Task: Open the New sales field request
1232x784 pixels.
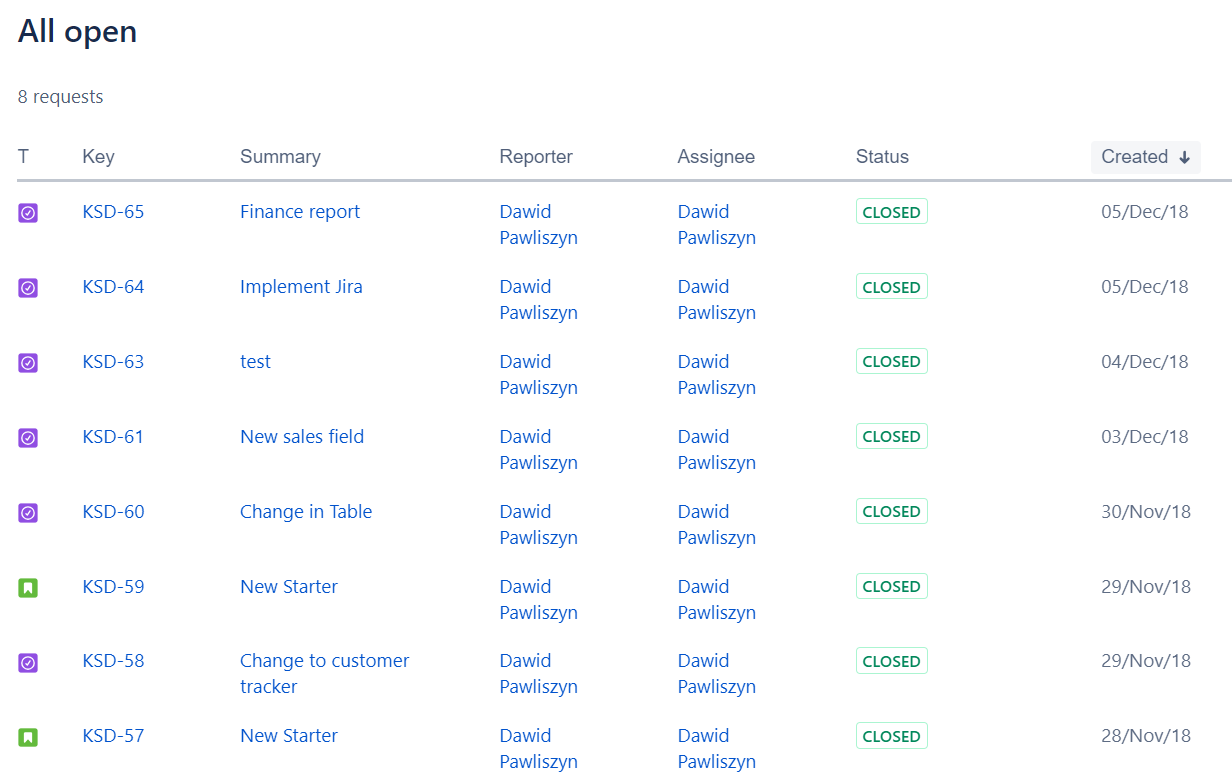Action: pyautogui.click(x=302, y=437)
